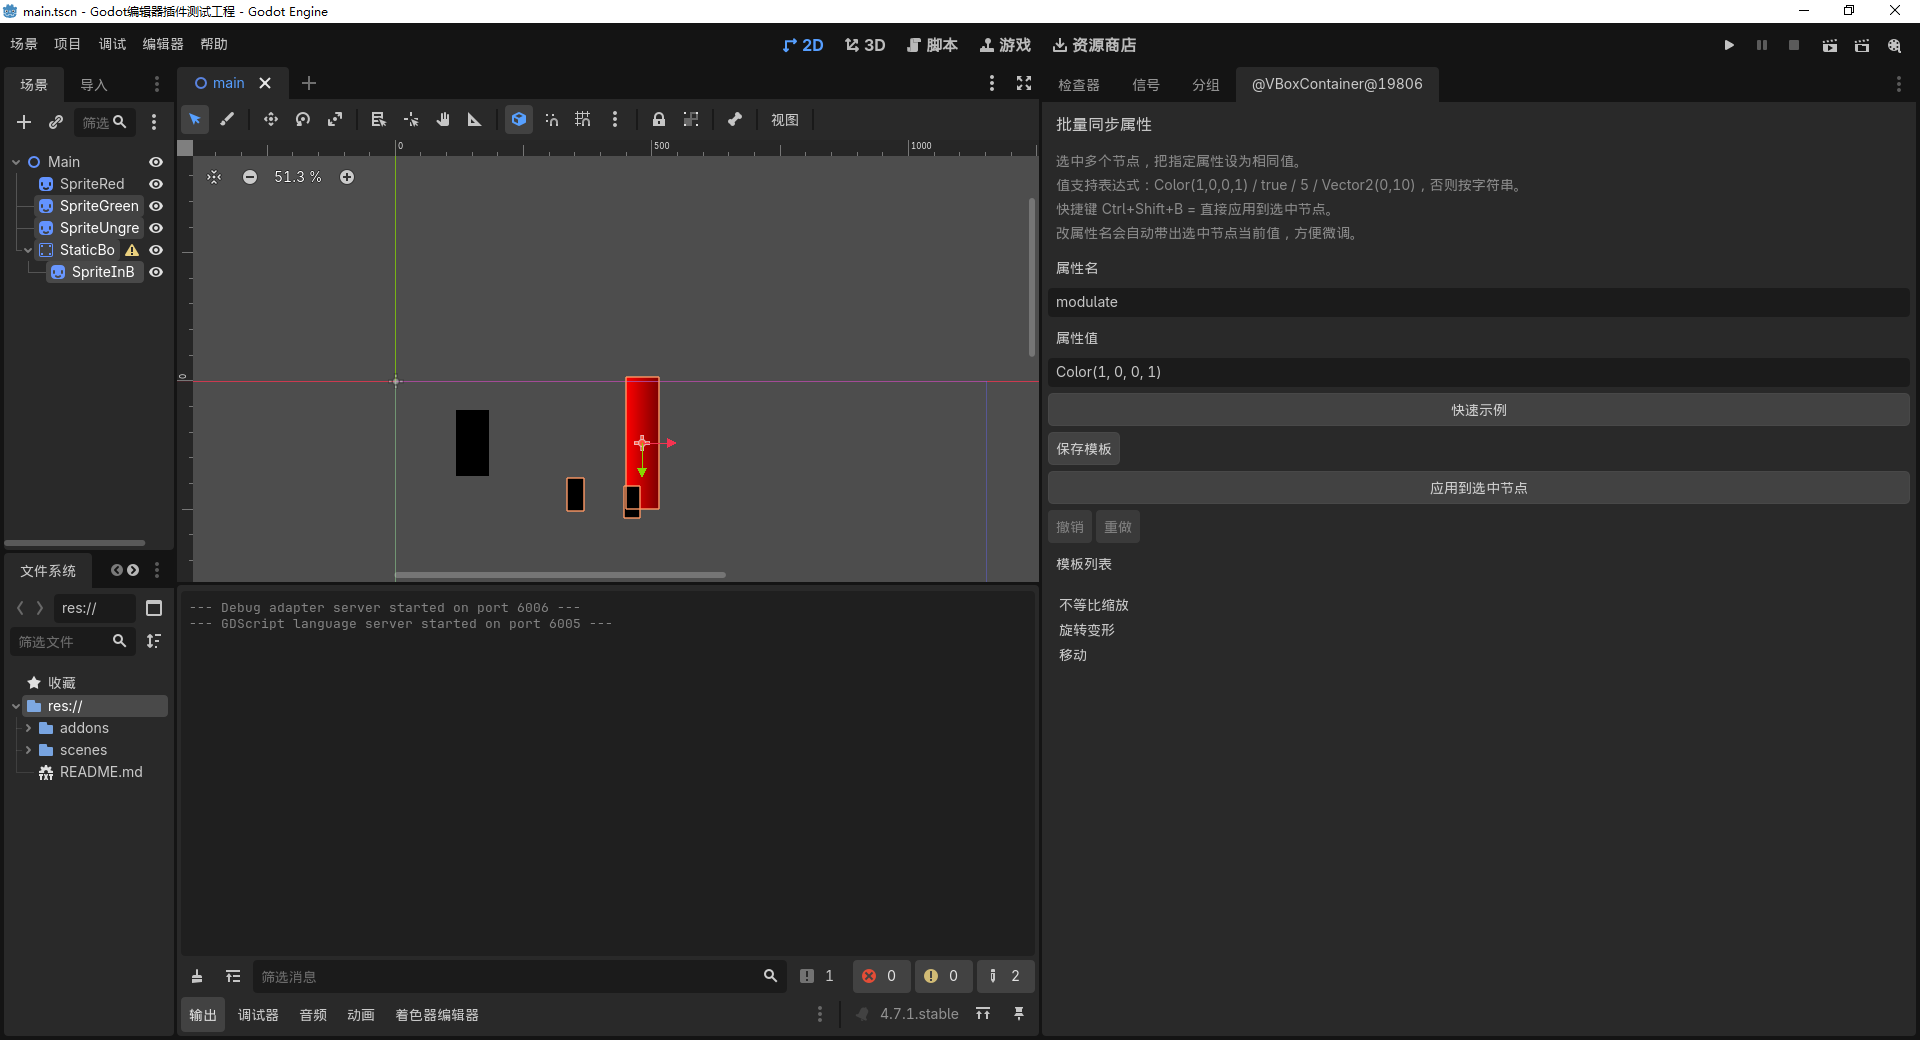The height and width of the screenshot is (1040, 1920).
Task: Toggle visibility of the Main node
Action: pyautogui.click(x=156, y=162)
